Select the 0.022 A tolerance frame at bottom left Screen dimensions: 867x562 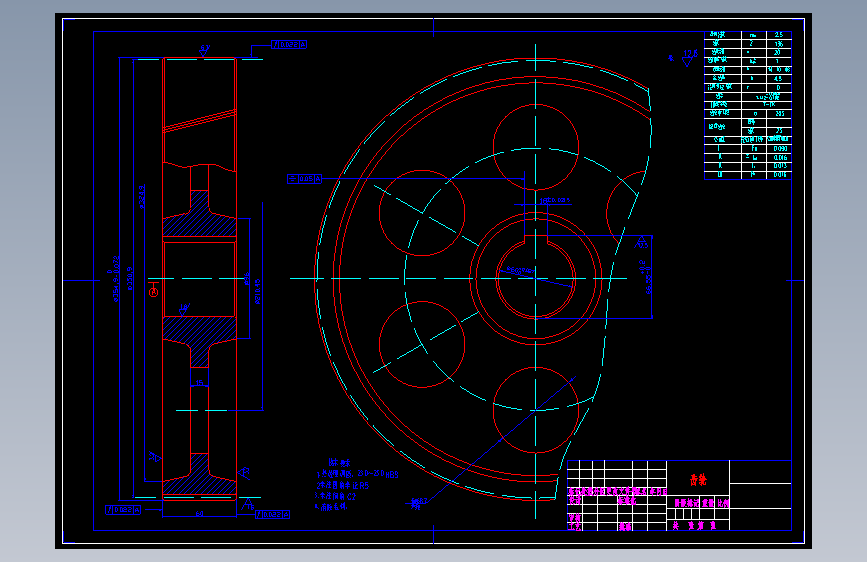[123, 510]
